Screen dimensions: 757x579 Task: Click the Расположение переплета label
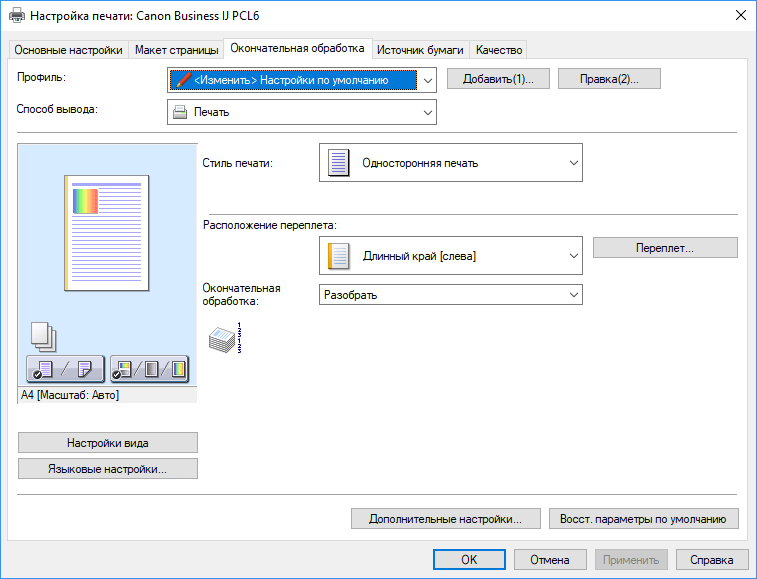270,225
